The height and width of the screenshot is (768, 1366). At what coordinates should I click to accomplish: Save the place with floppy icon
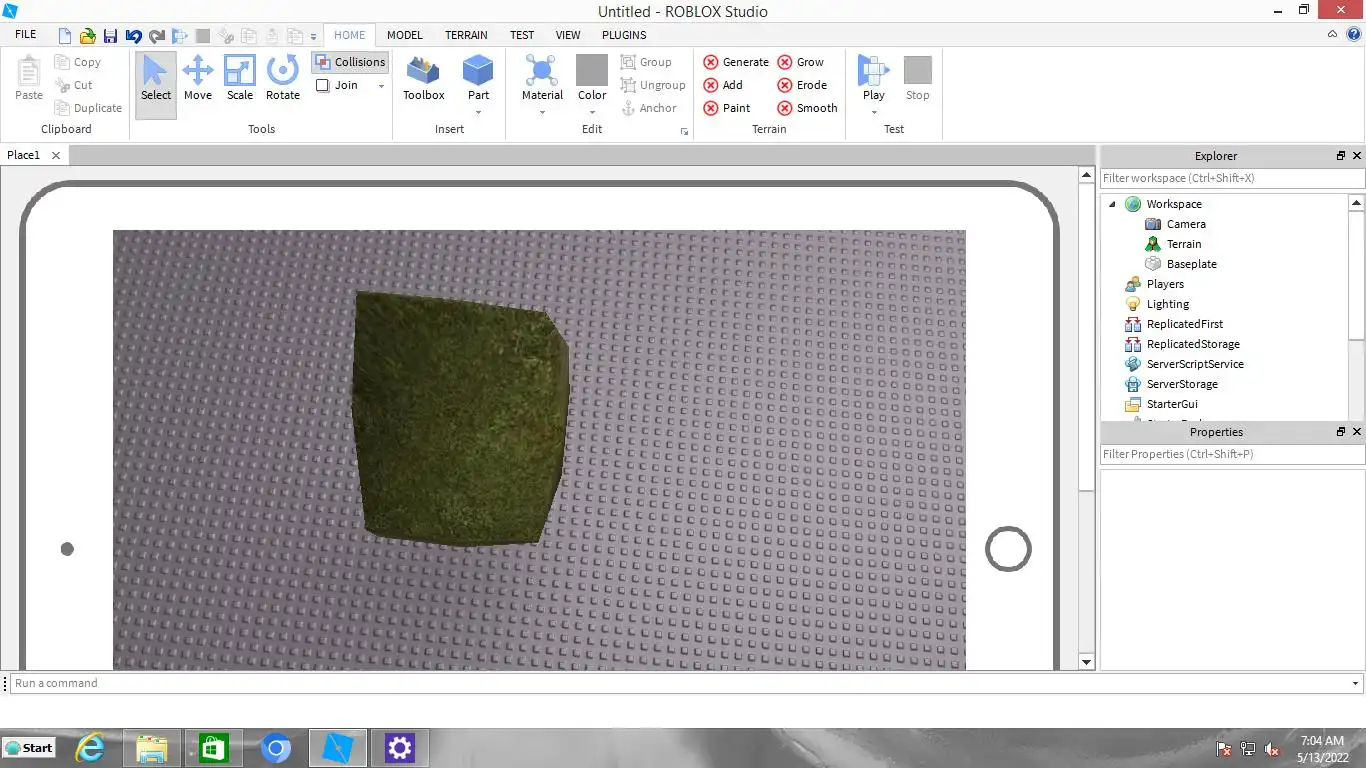coord(110,36)
